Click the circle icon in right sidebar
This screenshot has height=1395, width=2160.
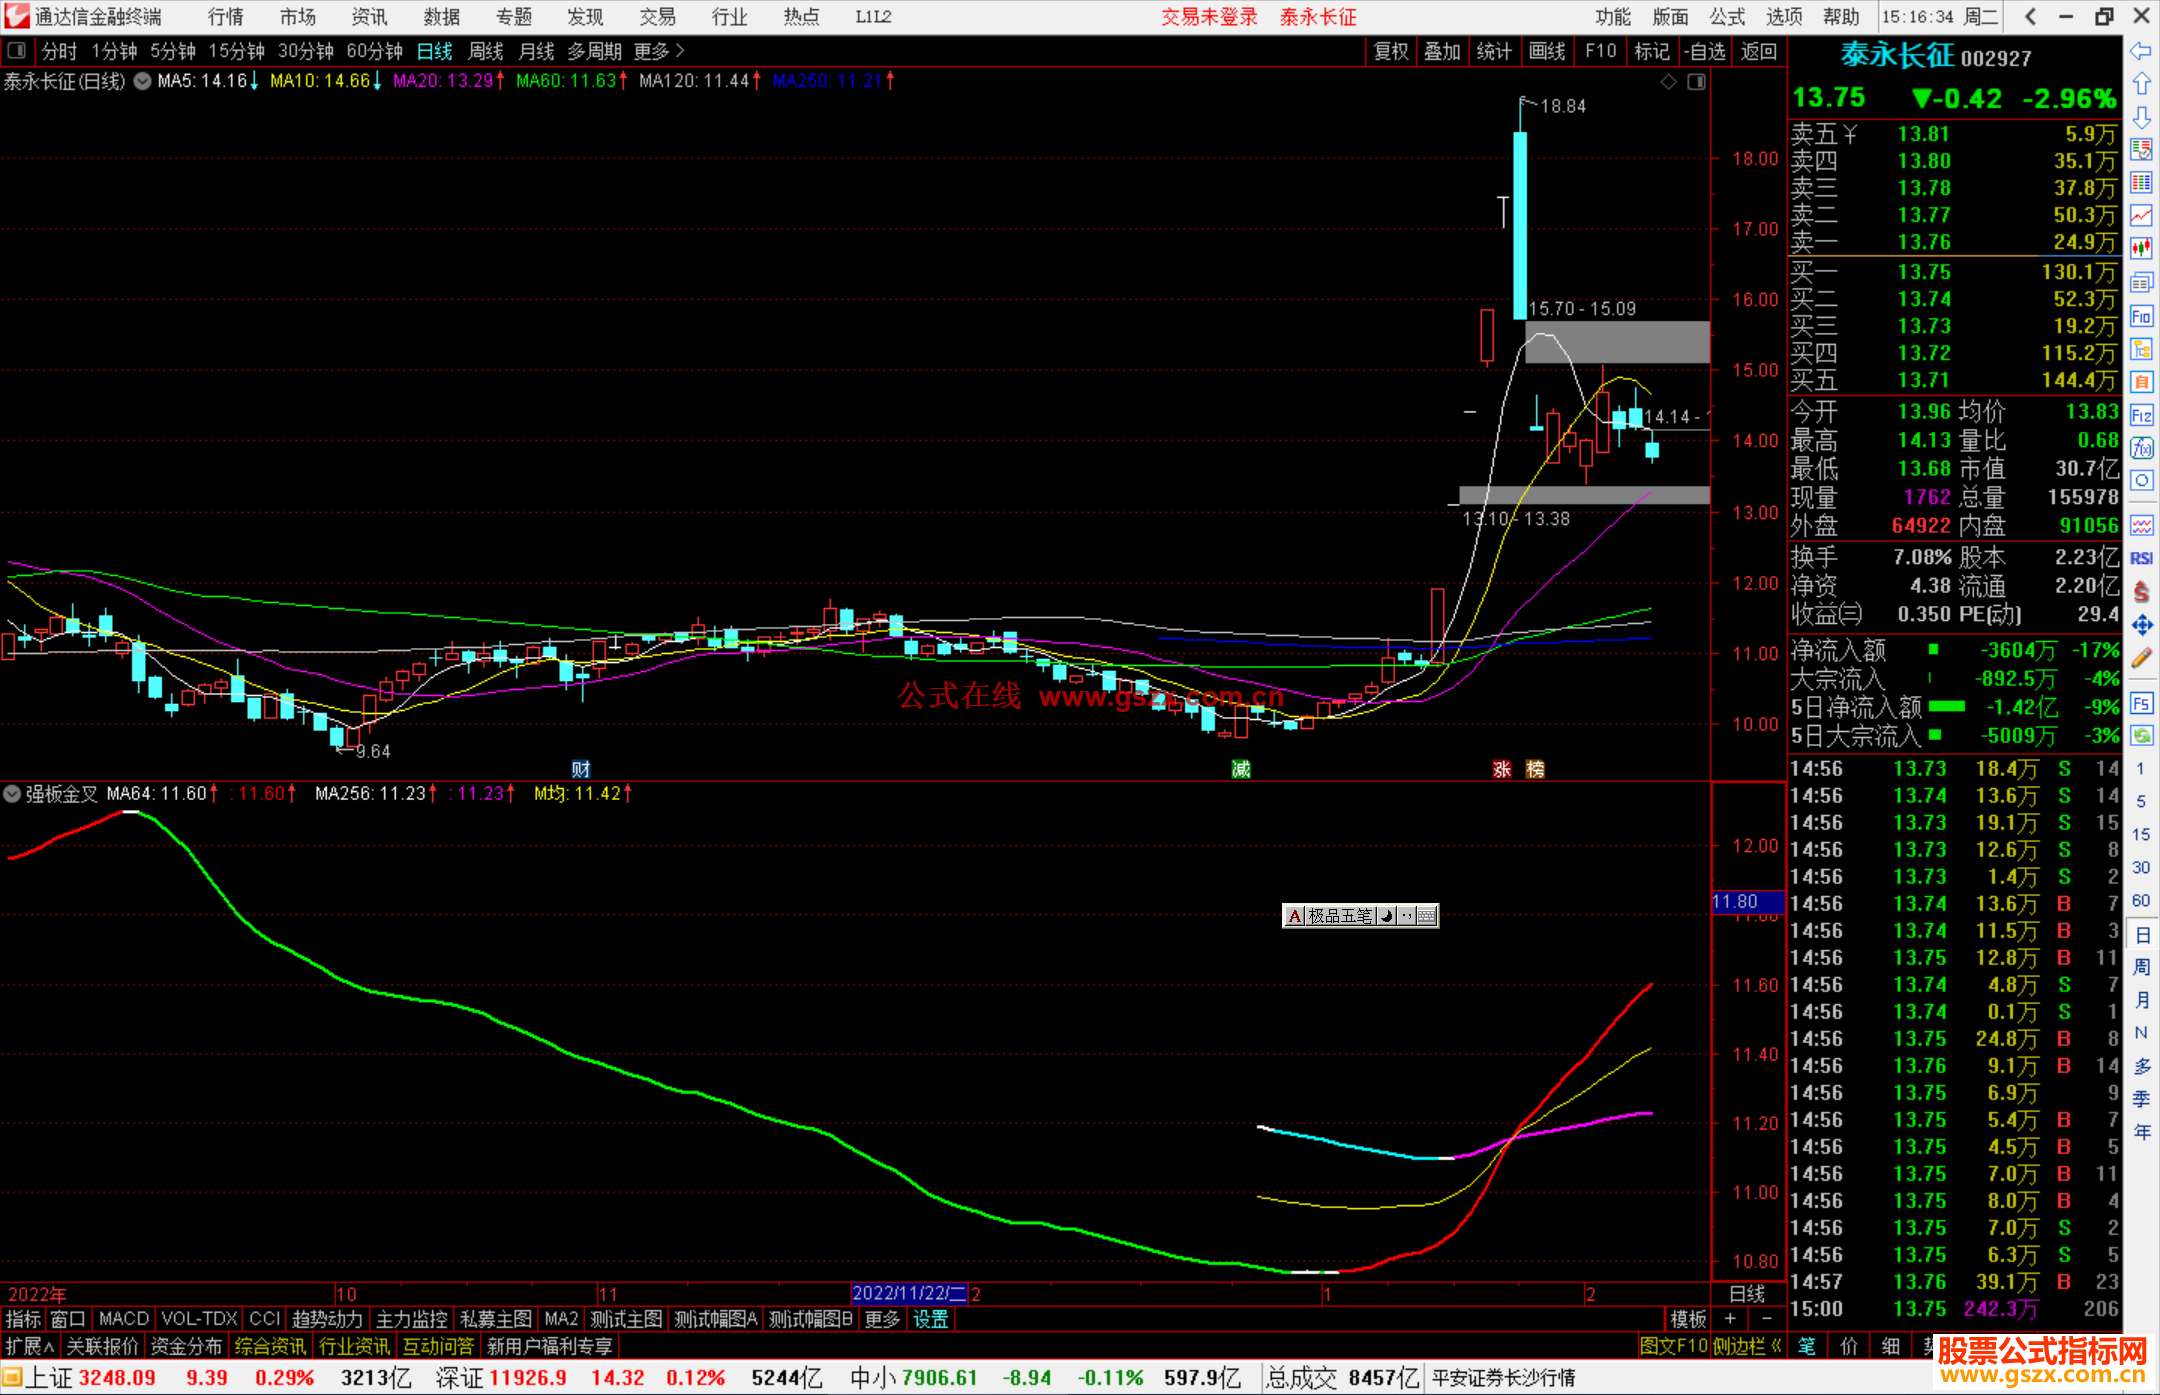pos(2141,481)
